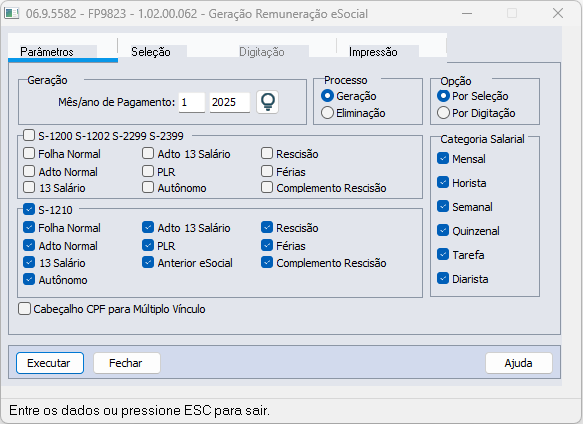Uncheck Adto 13 Salário in the S-1210 group
The width and height of the screenshot is (583, 424).
148,227
